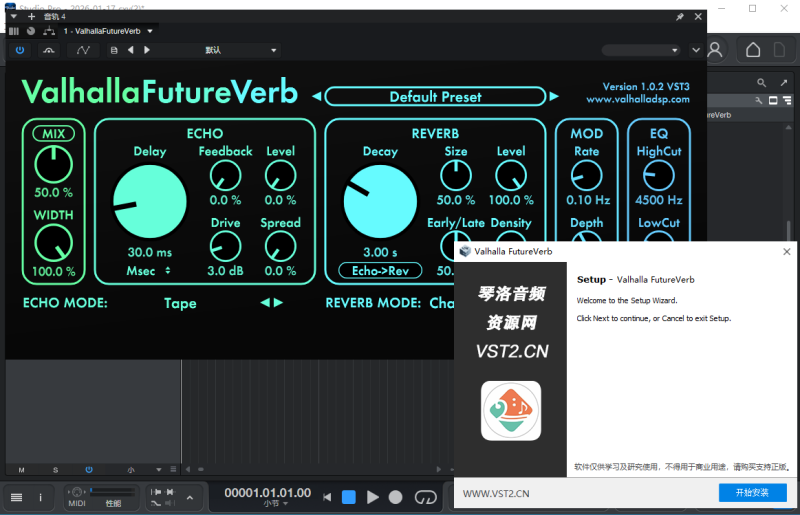The image size is (800, 515).
Task: Click the EQ HighCut knob
Action: click(x=659, y=176)
